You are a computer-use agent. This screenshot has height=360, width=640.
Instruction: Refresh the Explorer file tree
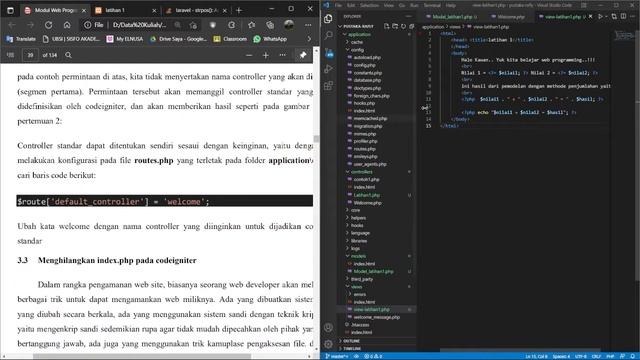click(403, 26)
